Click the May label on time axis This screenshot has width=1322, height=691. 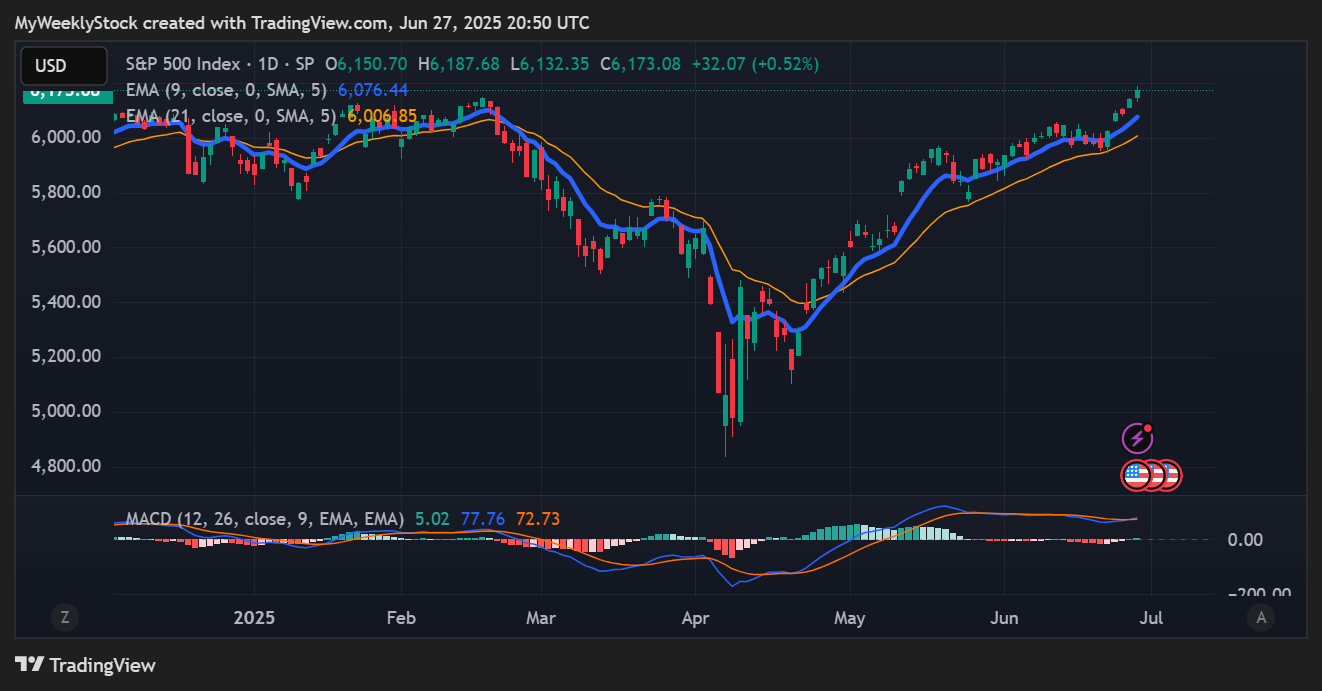(849, 618)
